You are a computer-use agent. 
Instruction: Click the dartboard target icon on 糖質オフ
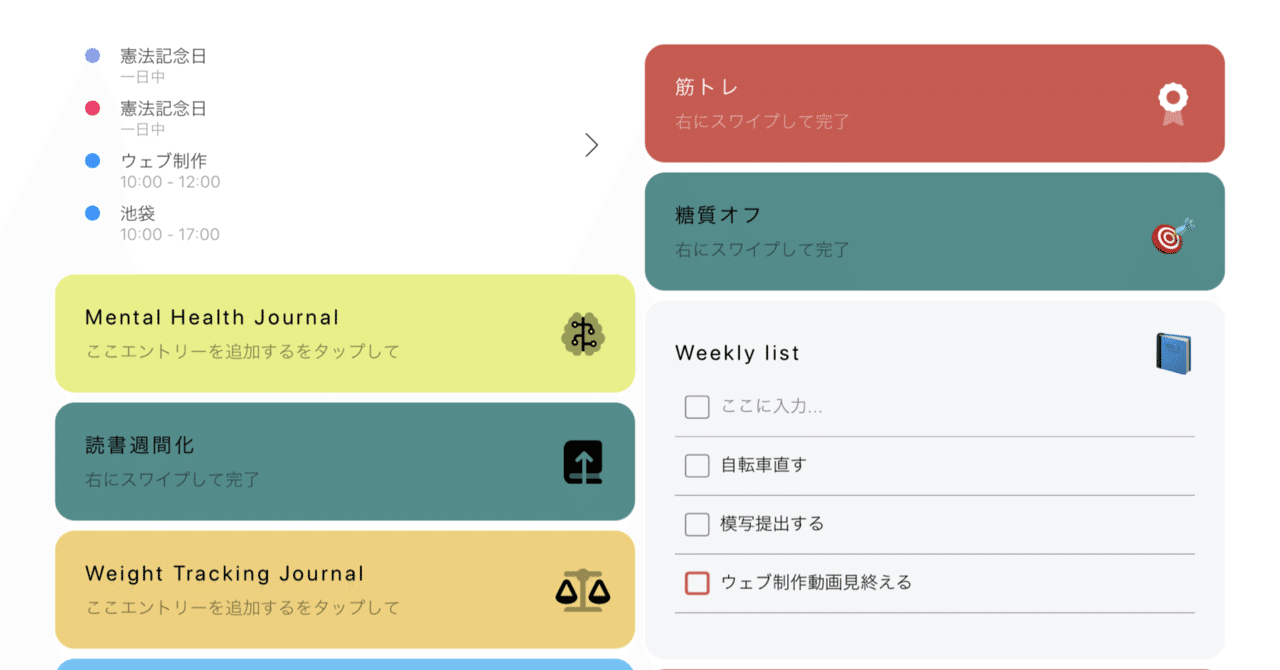pyautogui.click(x=1173, y=235)
